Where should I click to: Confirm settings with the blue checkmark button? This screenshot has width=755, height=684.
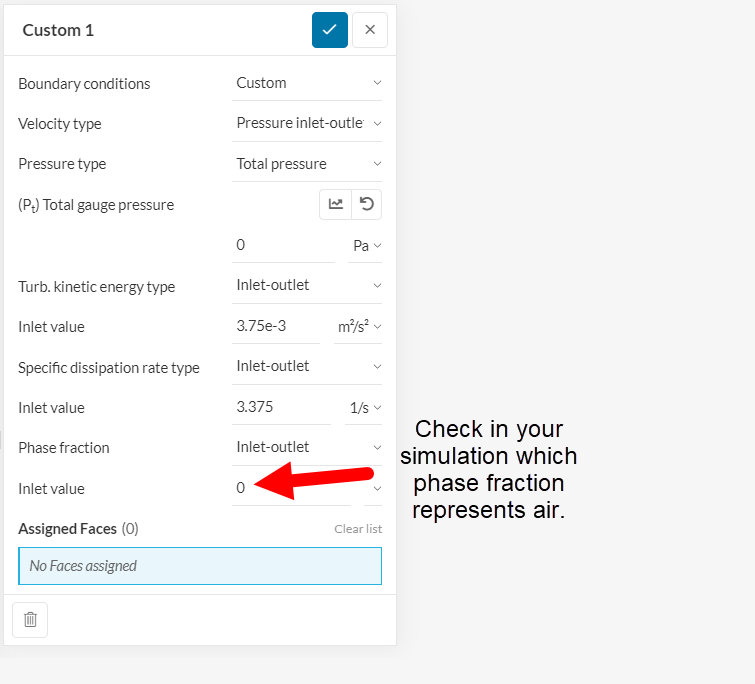coord(330,30)
